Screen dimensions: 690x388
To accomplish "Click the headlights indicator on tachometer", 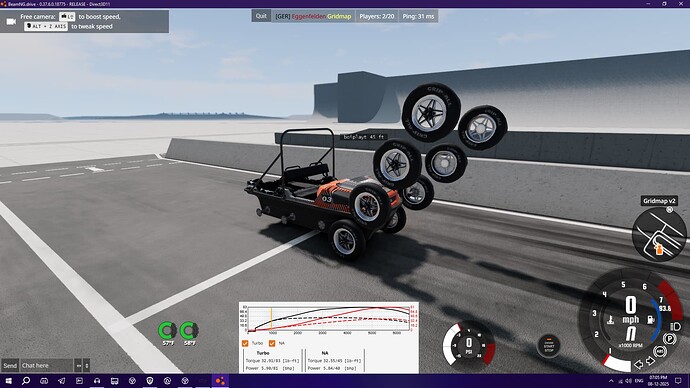I will click(675, 326).
